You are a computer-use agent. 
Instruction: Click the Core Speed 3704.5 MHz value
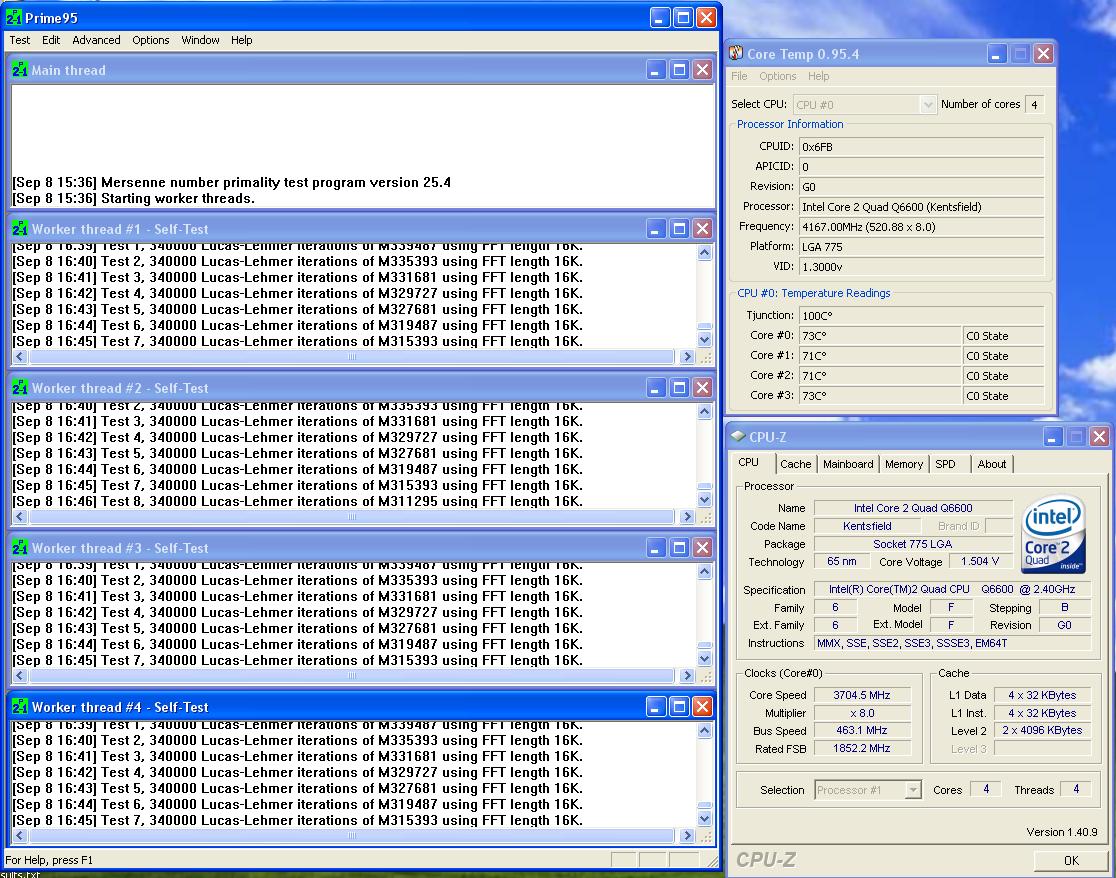(x=862, y=695)
